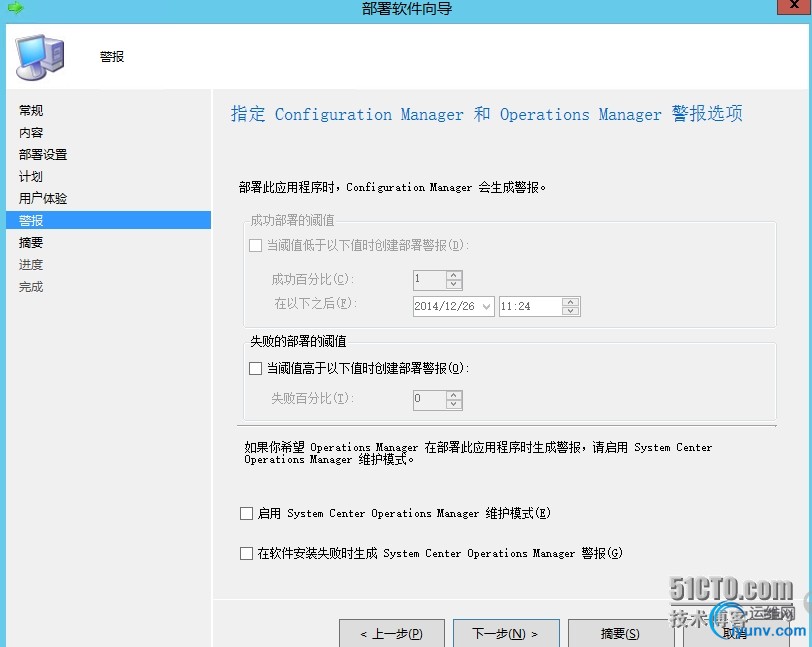Switch to the 用户体验 step
The width and height of the screenshot is (812, 647).
coord(43,198)
